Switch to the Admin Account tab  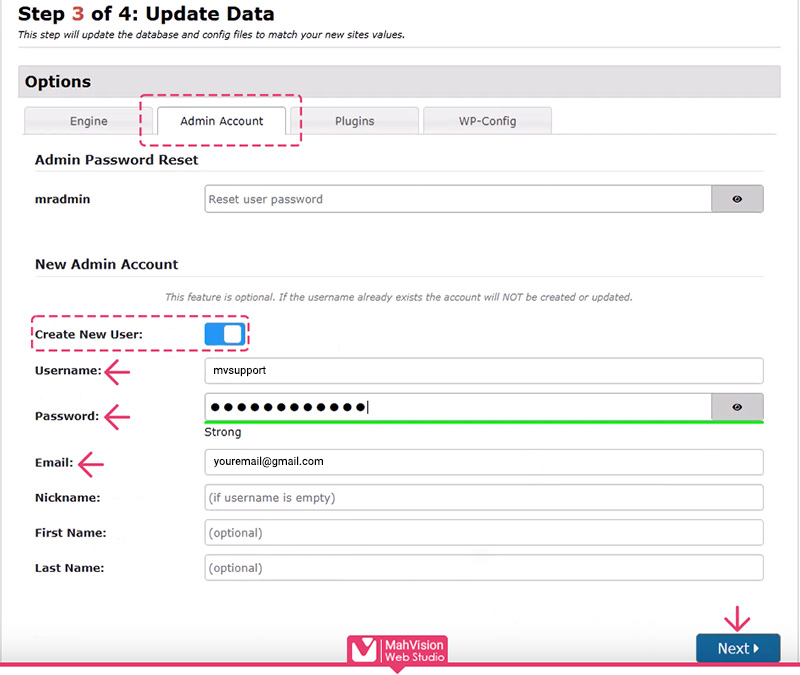pos(222,121)
